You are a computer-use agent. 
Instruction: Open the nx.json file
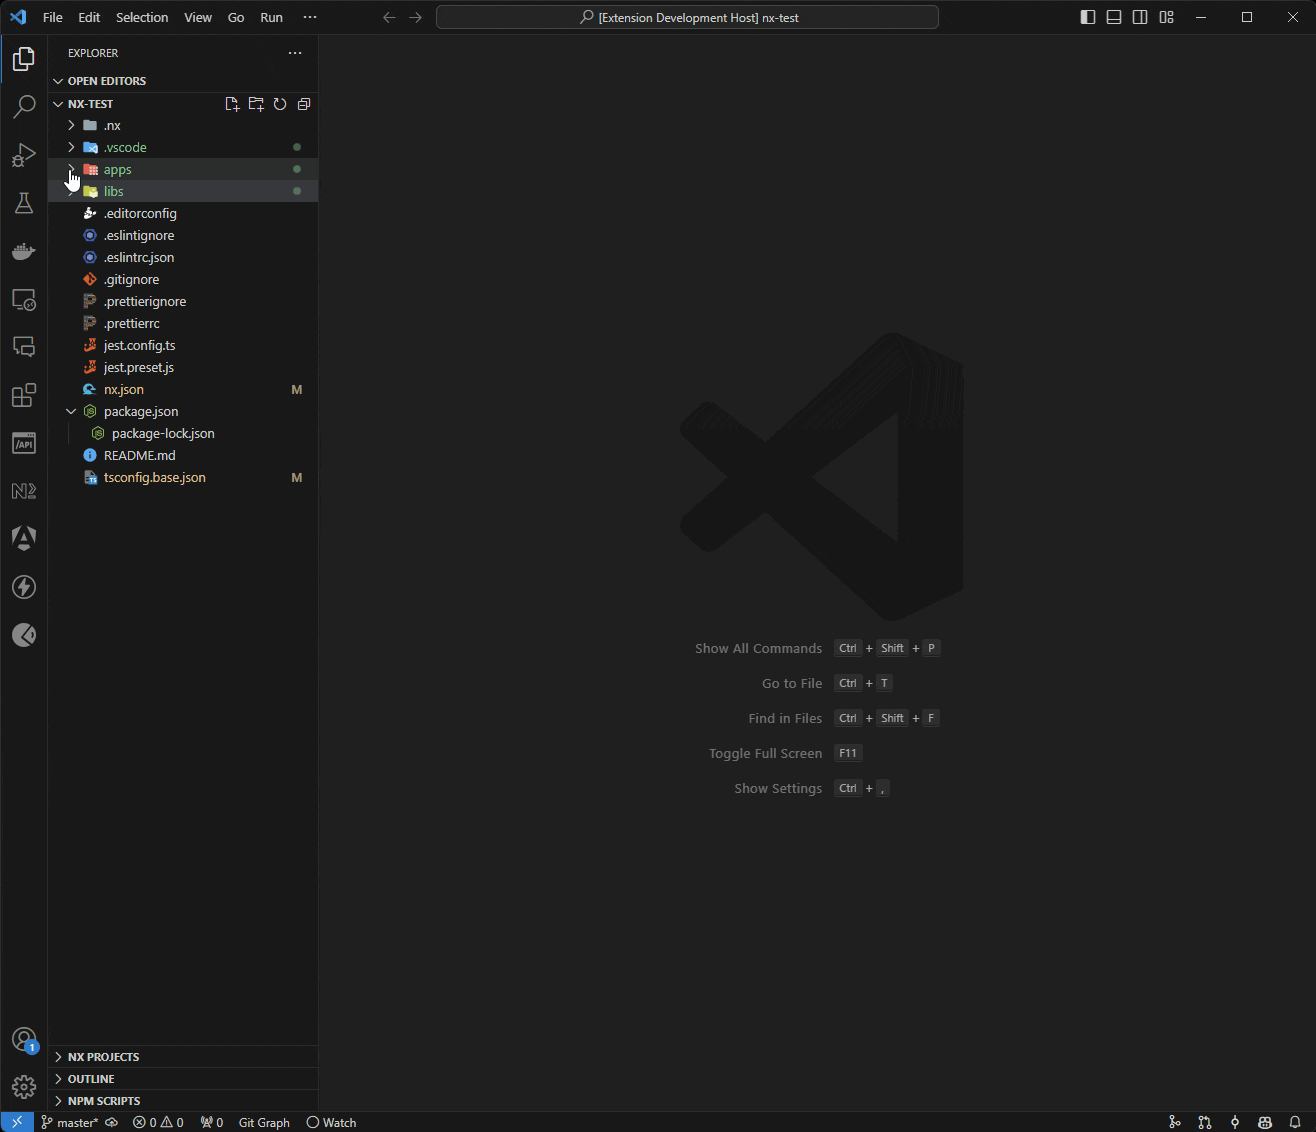(183, 389)
